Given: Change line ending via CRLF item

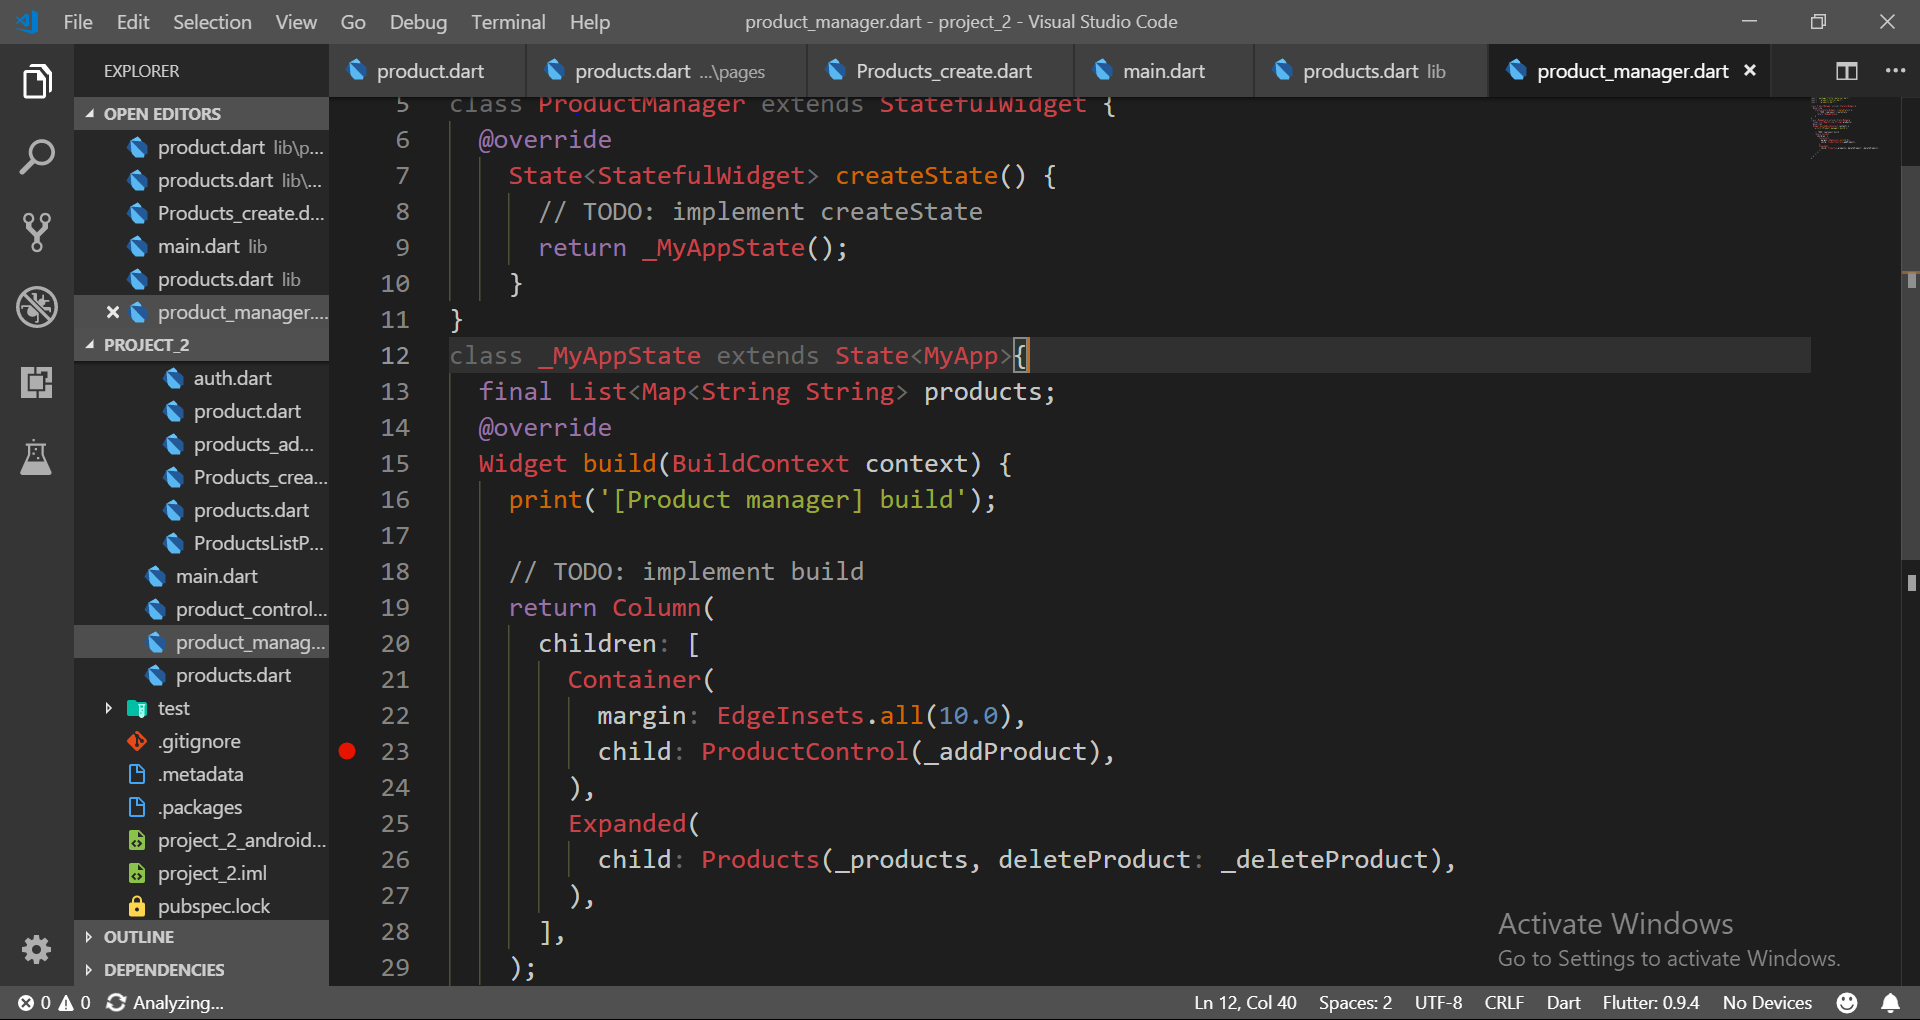Looking at the screenshot, I should pos(1504,1002).
